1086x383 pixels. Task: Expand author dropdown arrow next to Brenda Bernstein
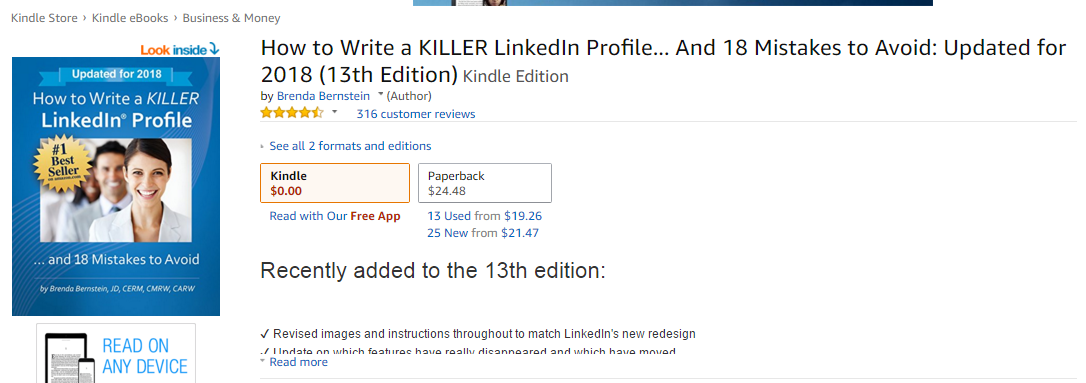click(380, 95)
